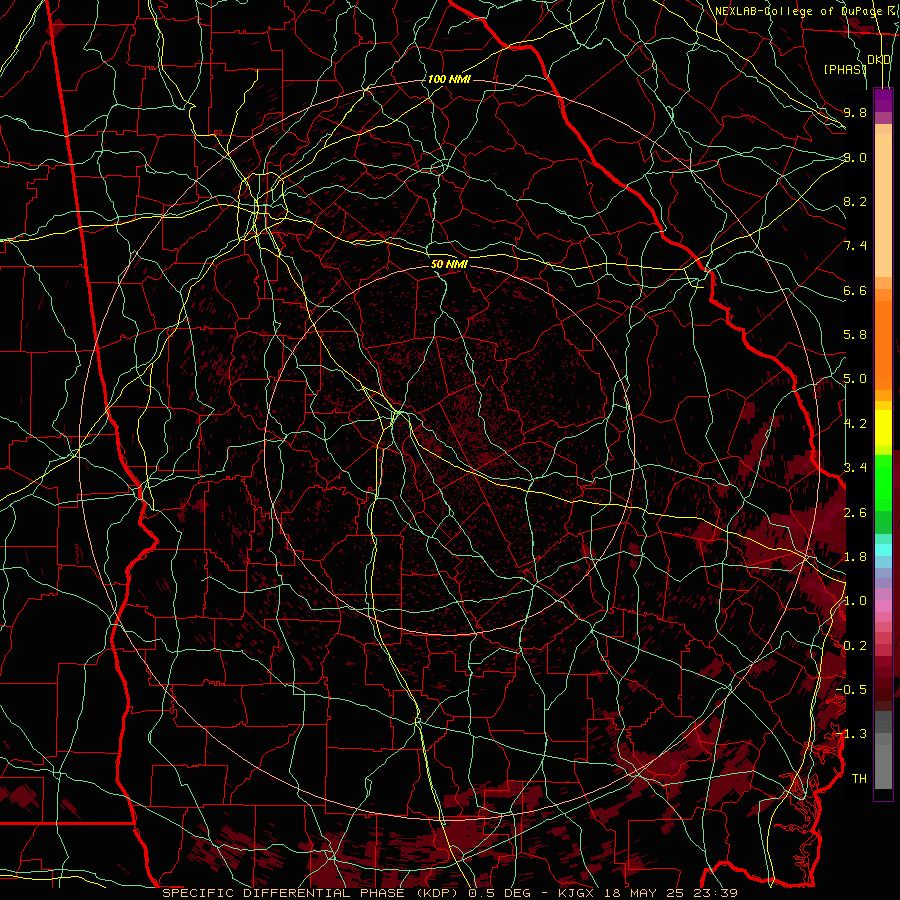The width and height of the screenshot is (900, 900).
Task: Click the -0.5 value on the color scale
Action: (851, 690)
